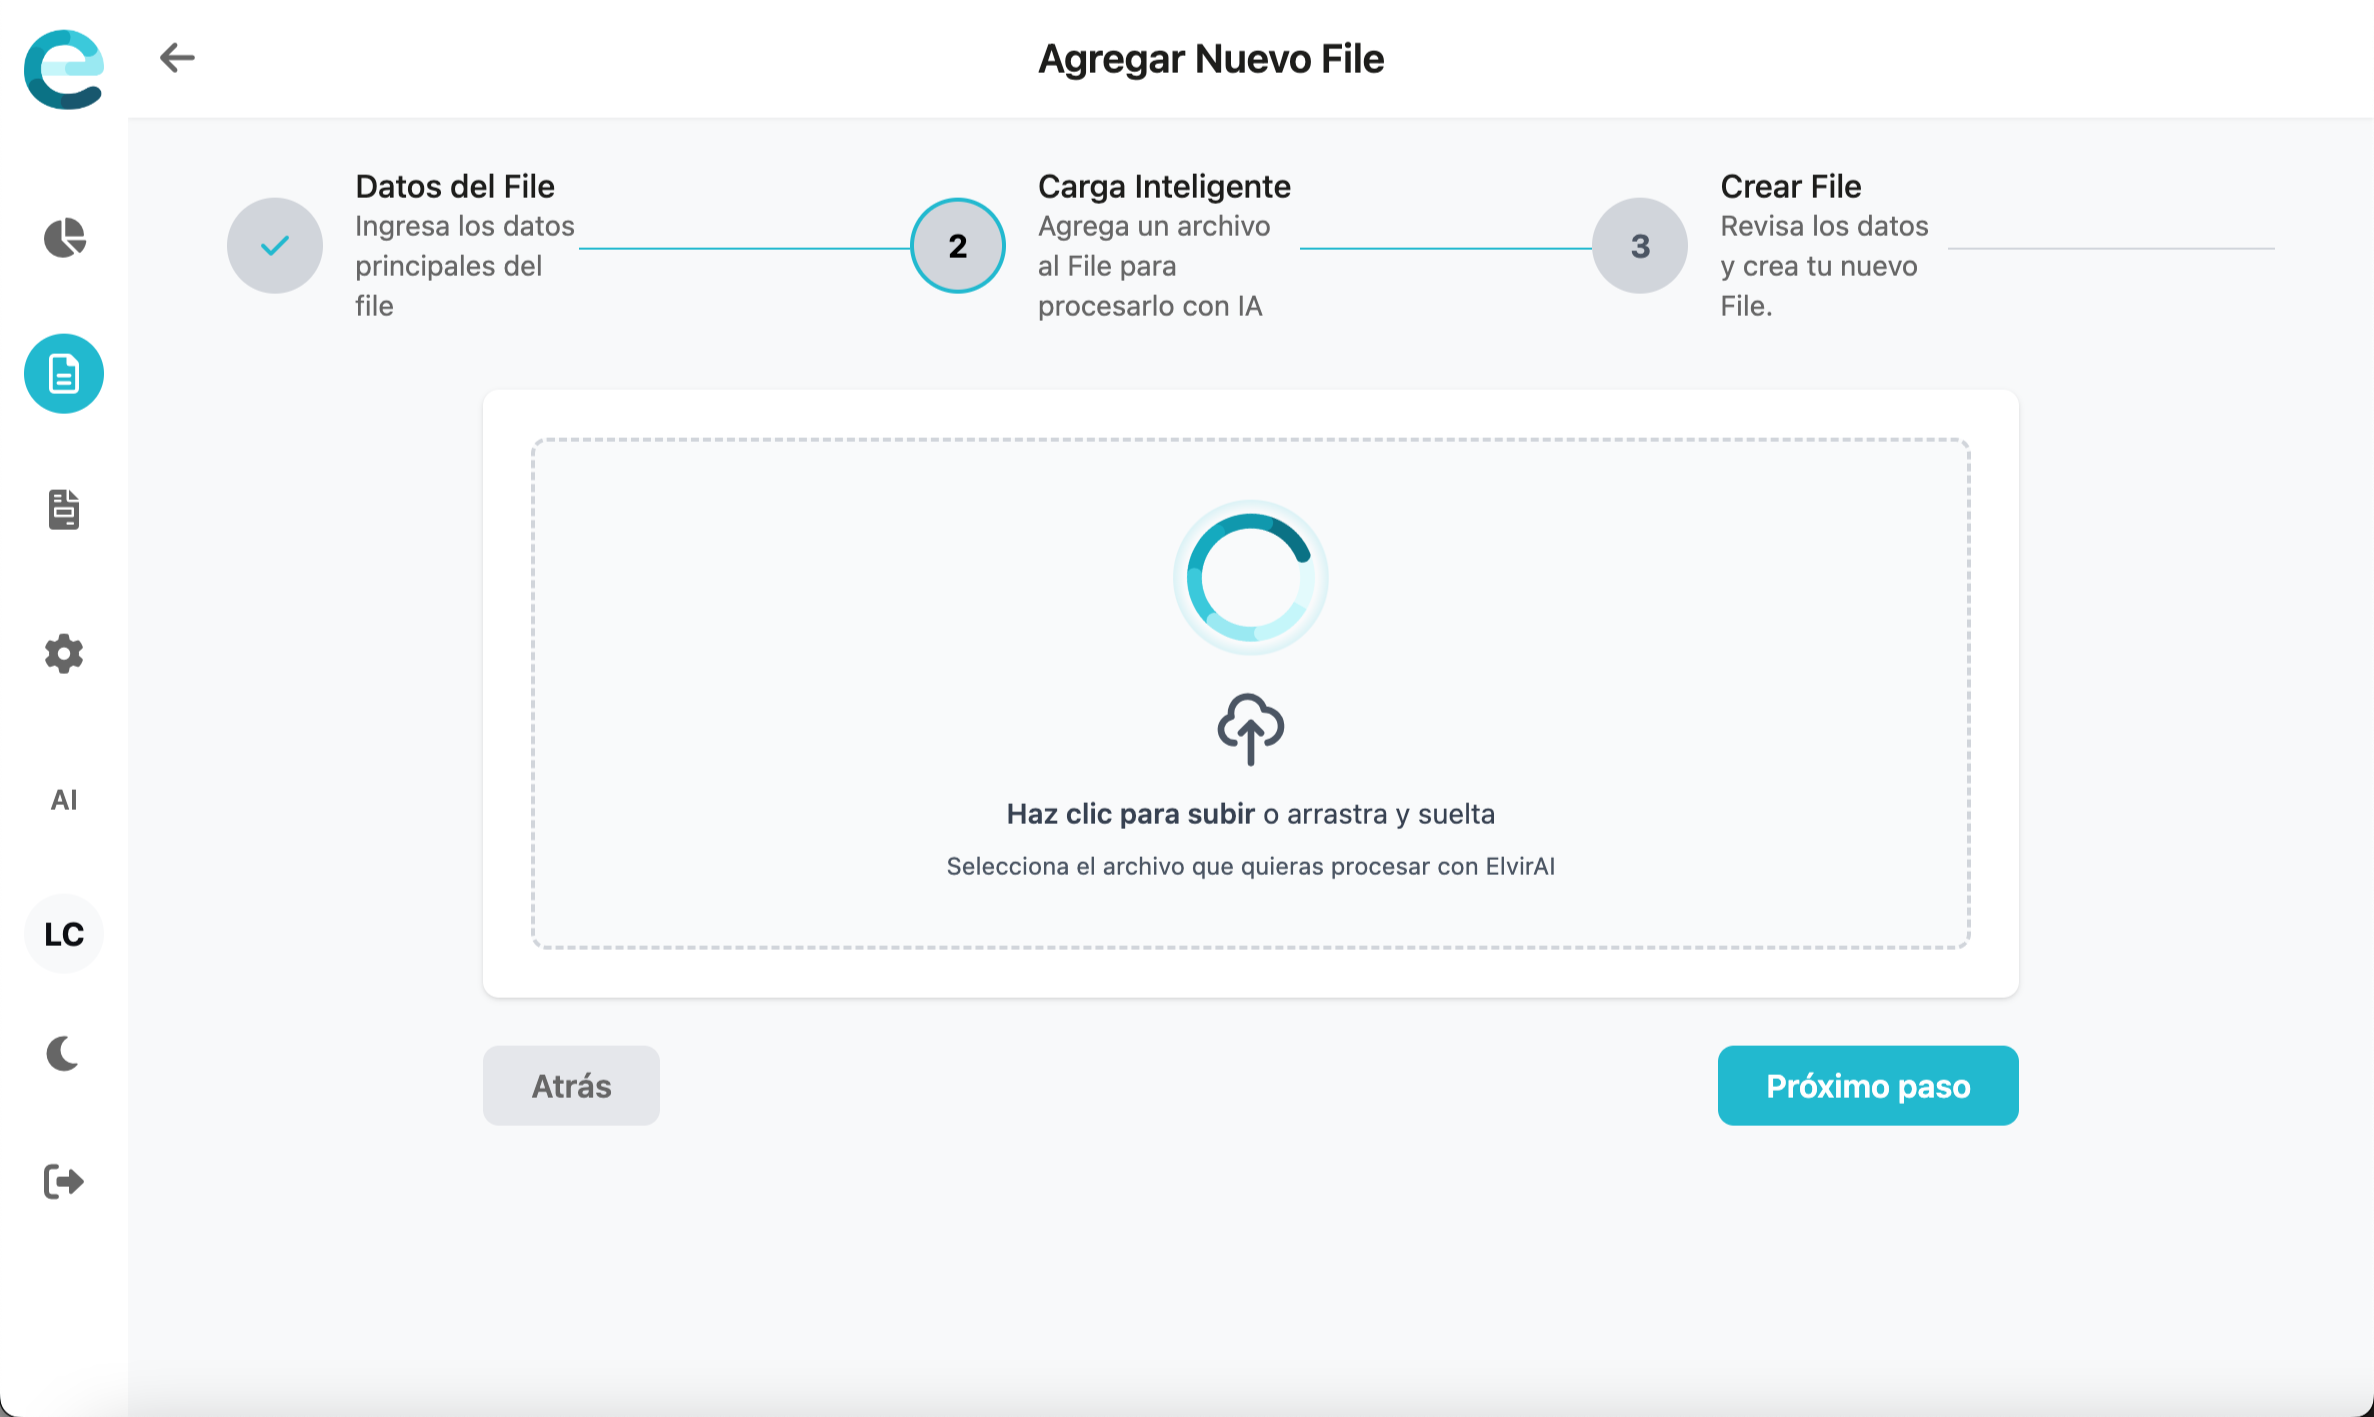Click the "Crear File" step title
Screen dimensions: 2374x1417
[1790, 186]
